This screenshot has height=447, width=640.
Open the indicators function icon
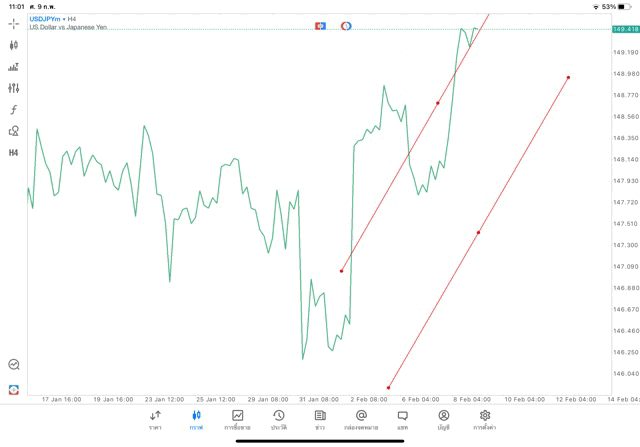click(14, 110)
